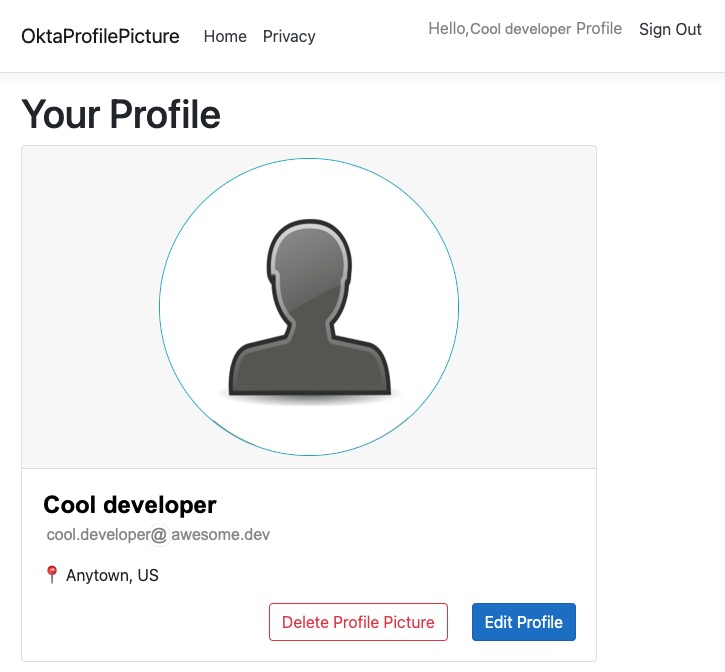Click the red location pin icon
The height and width of the screenshot is (672, 725).
[x=52, y=575]
